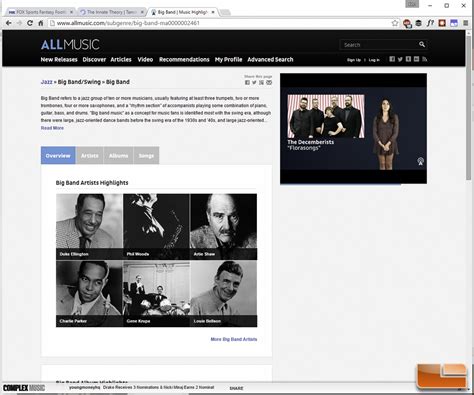
Task: Switch to the Songs tab
Action: 146,155
